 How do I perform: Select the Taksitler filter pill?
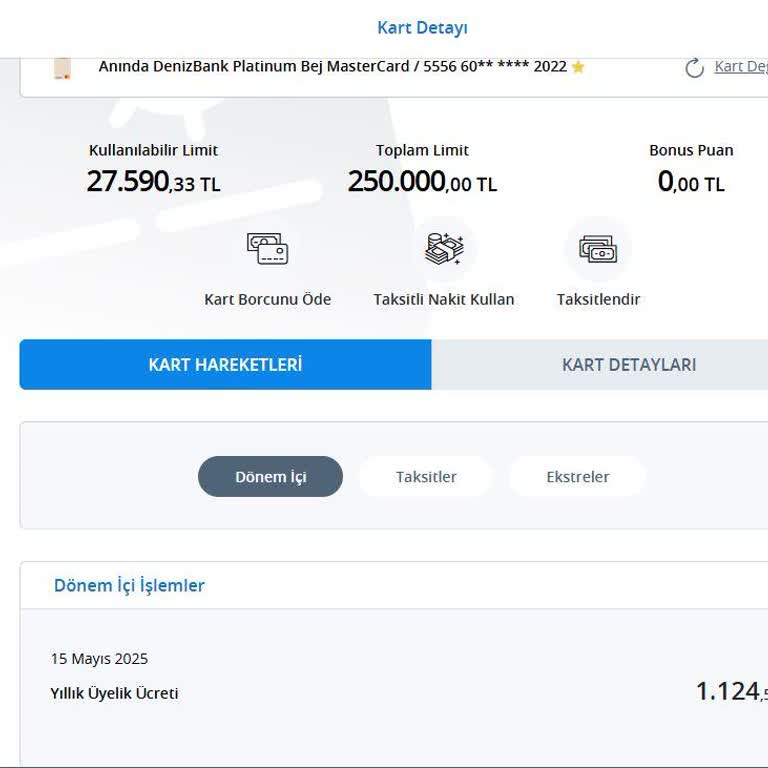click(426, 477)
